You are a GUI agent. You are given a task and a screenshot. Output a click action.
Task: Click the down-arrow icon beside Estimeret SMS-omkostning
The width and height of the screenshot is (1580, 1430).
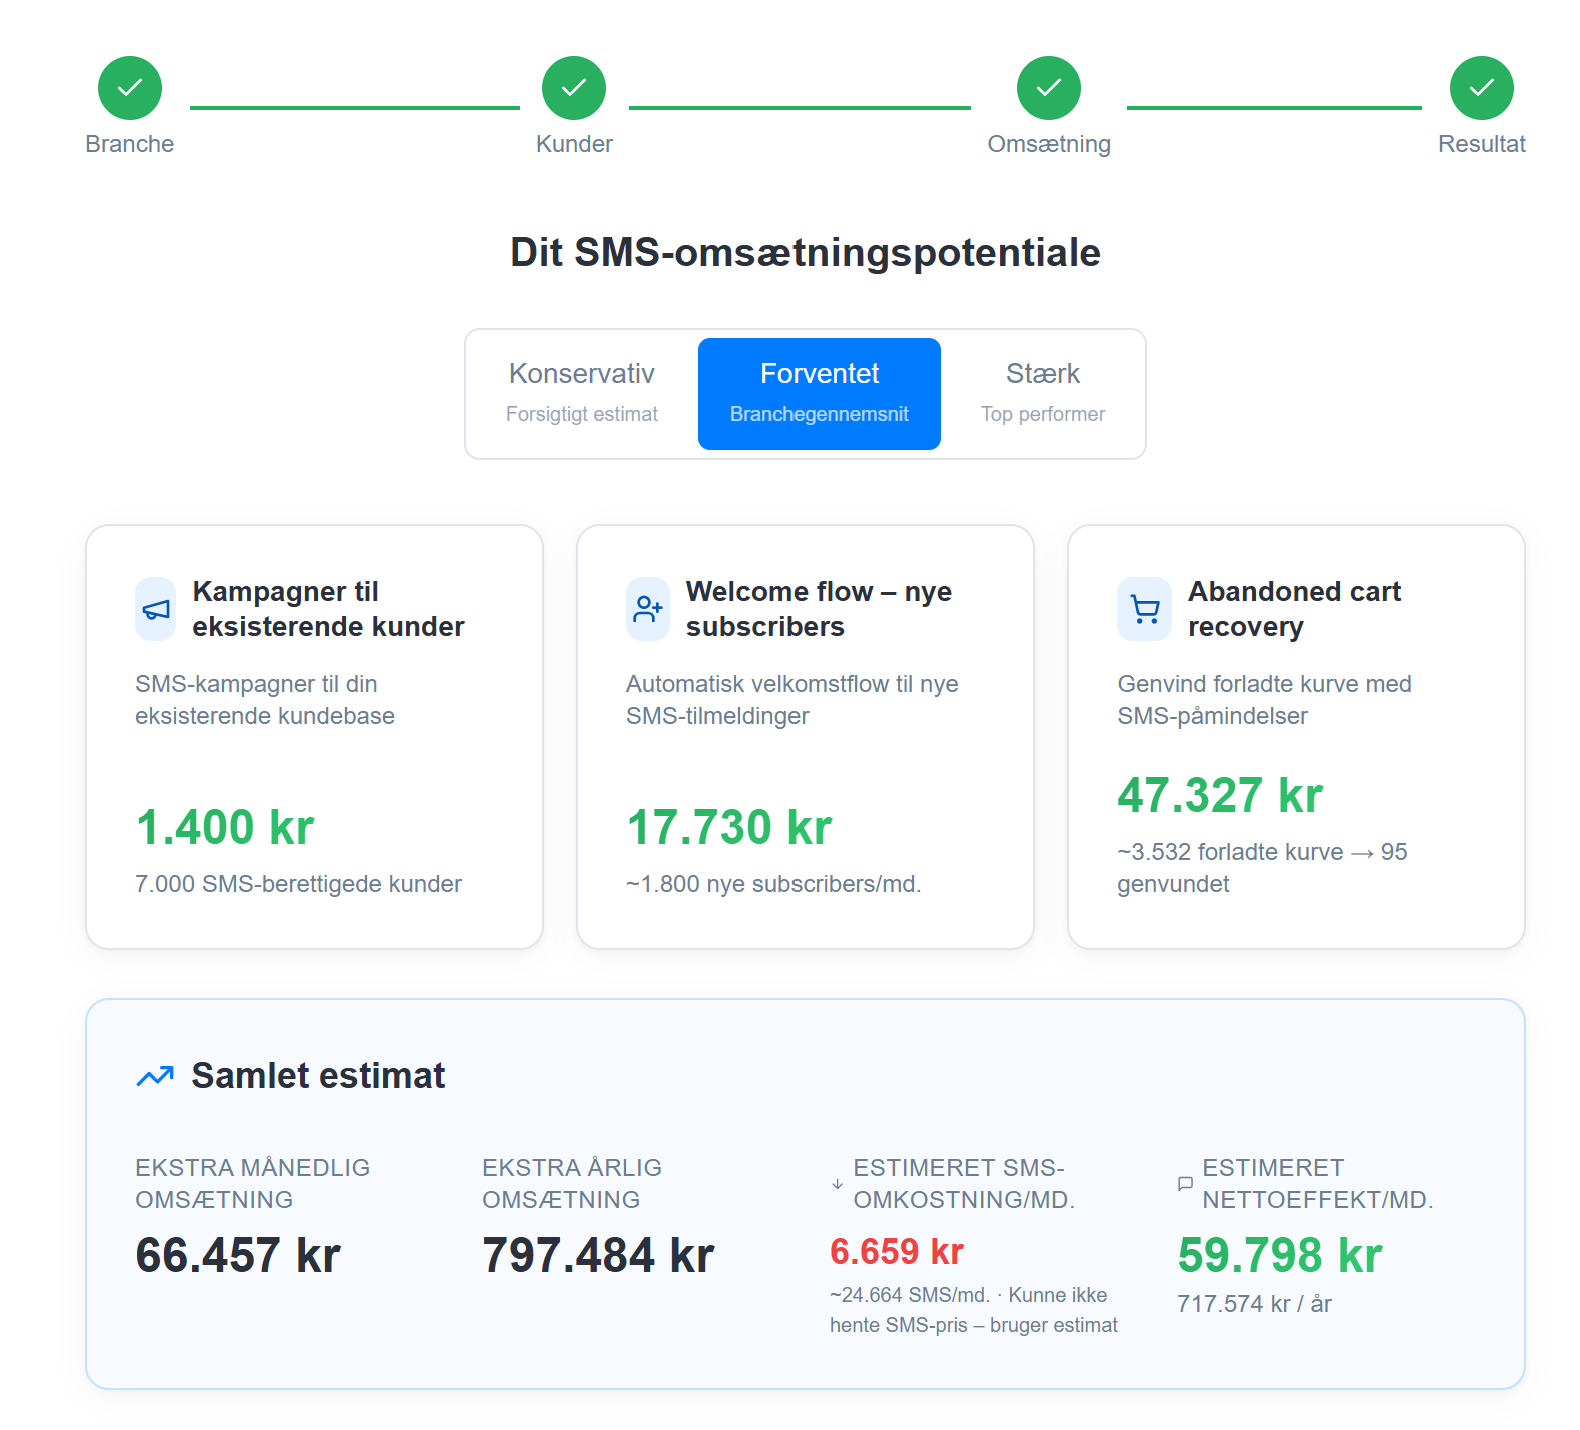point(838,1184)
